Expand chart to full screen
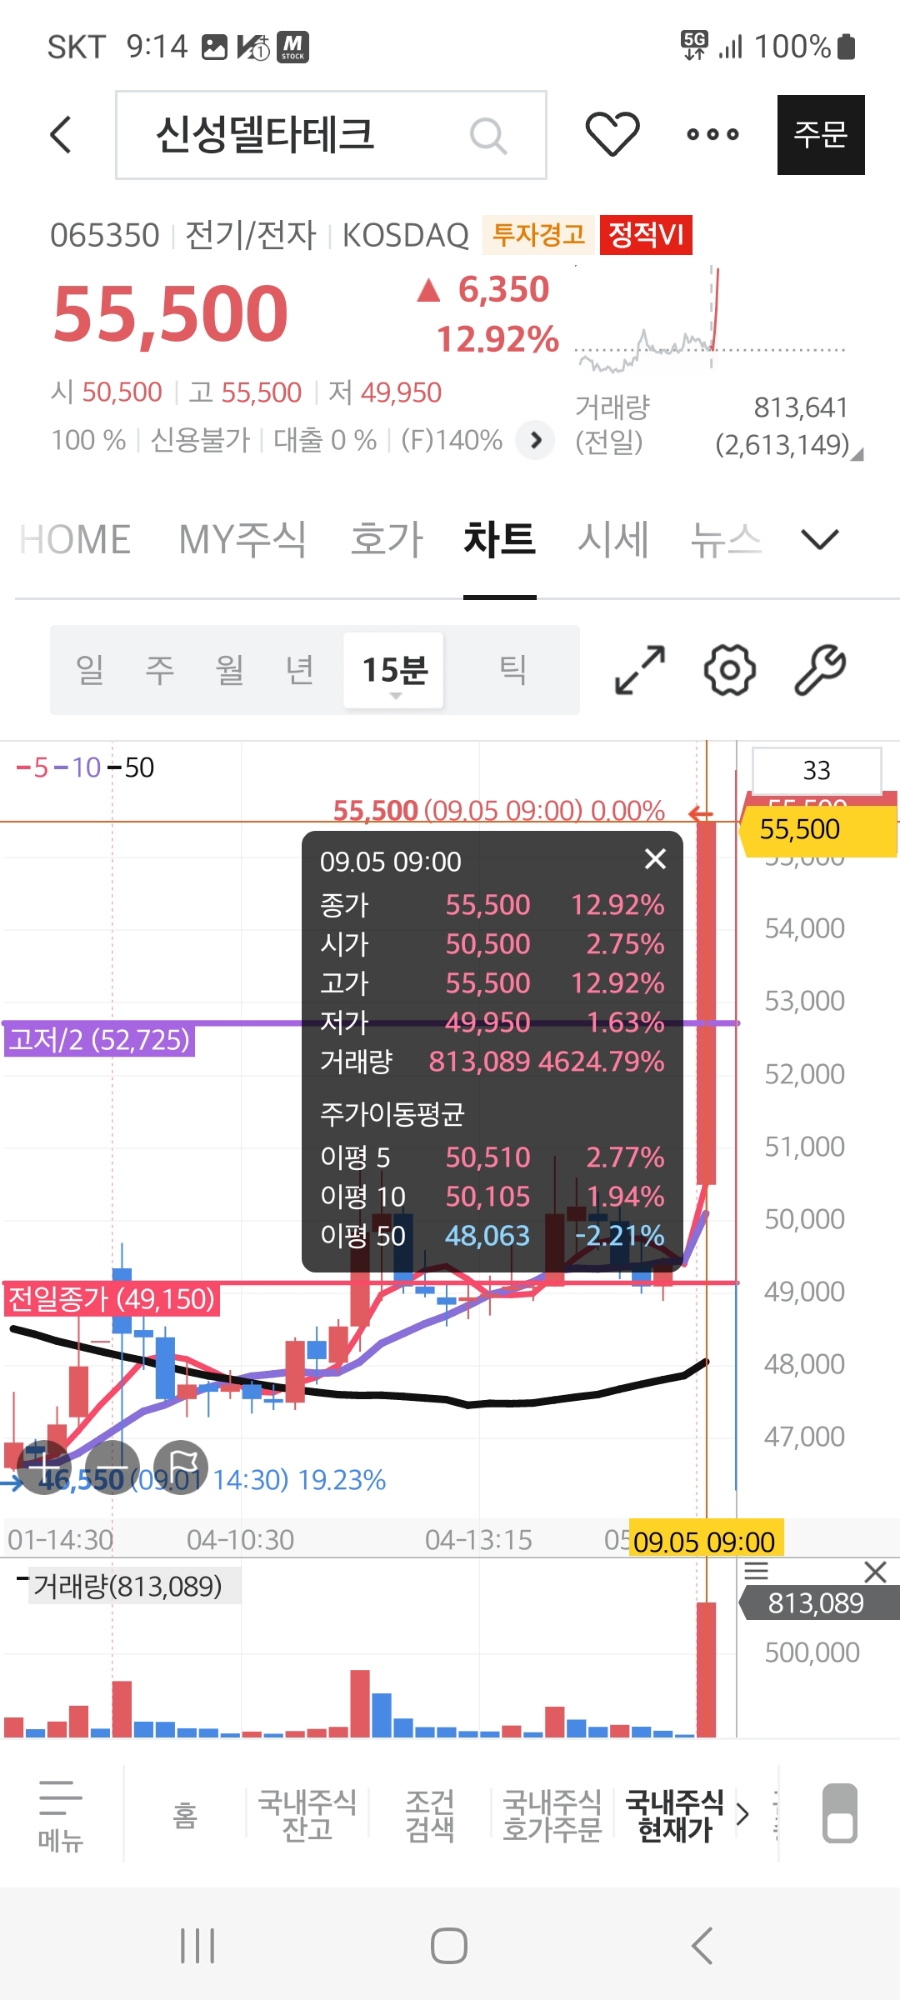The height and width of the screenshot is (2000, 900). coord(640,670)
